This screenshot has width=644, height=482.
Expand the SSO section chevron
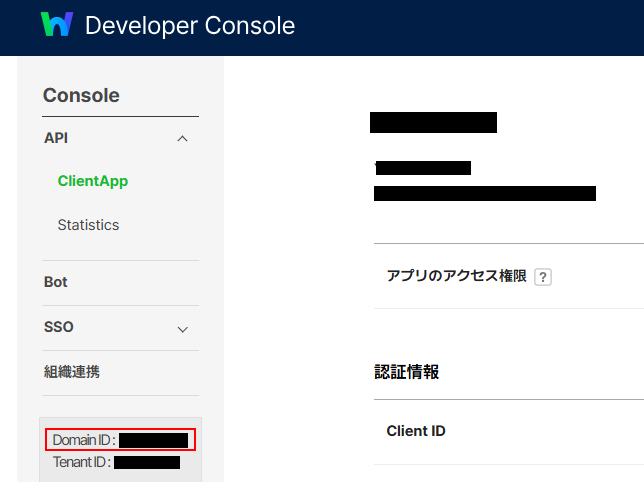pyautogui.click(x=182, y=328)
